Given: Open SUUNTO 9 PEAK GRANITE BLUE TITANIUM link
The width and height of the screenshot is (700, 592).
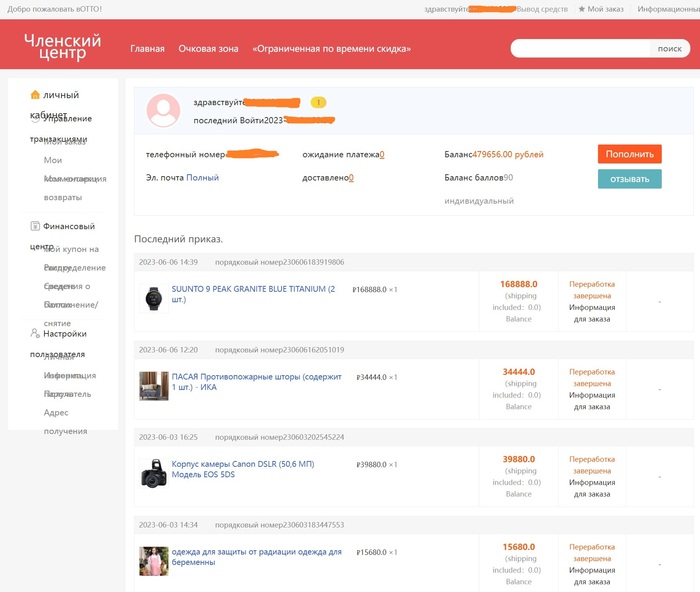Looking at the screenshot, I should [253, 294].
